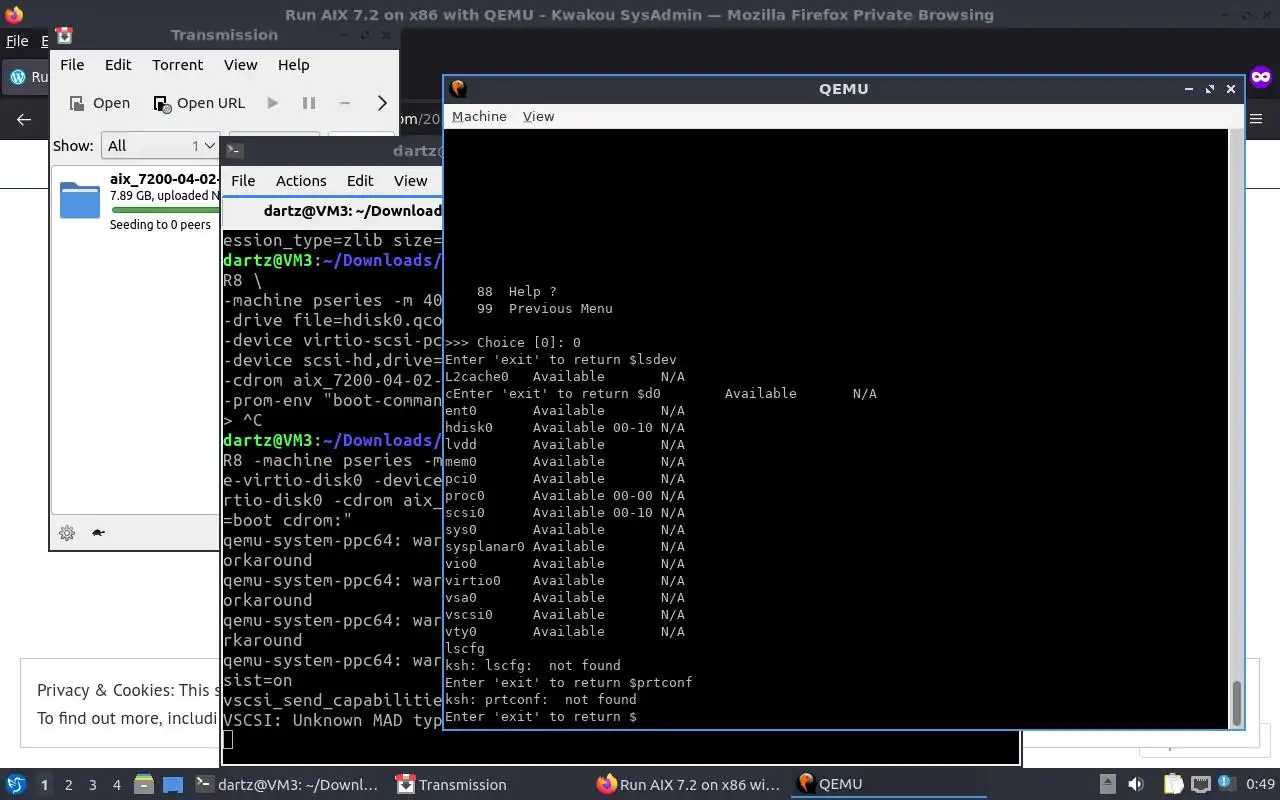
Task: Switch to the Firefox taskbar entry
Action: coord(690,785)
